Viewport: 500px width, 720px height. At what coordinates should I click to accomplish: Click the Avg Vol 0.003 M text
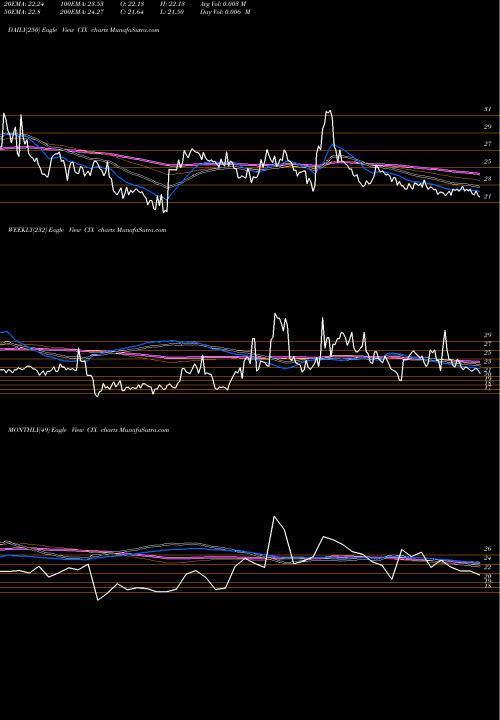[223, 4]
